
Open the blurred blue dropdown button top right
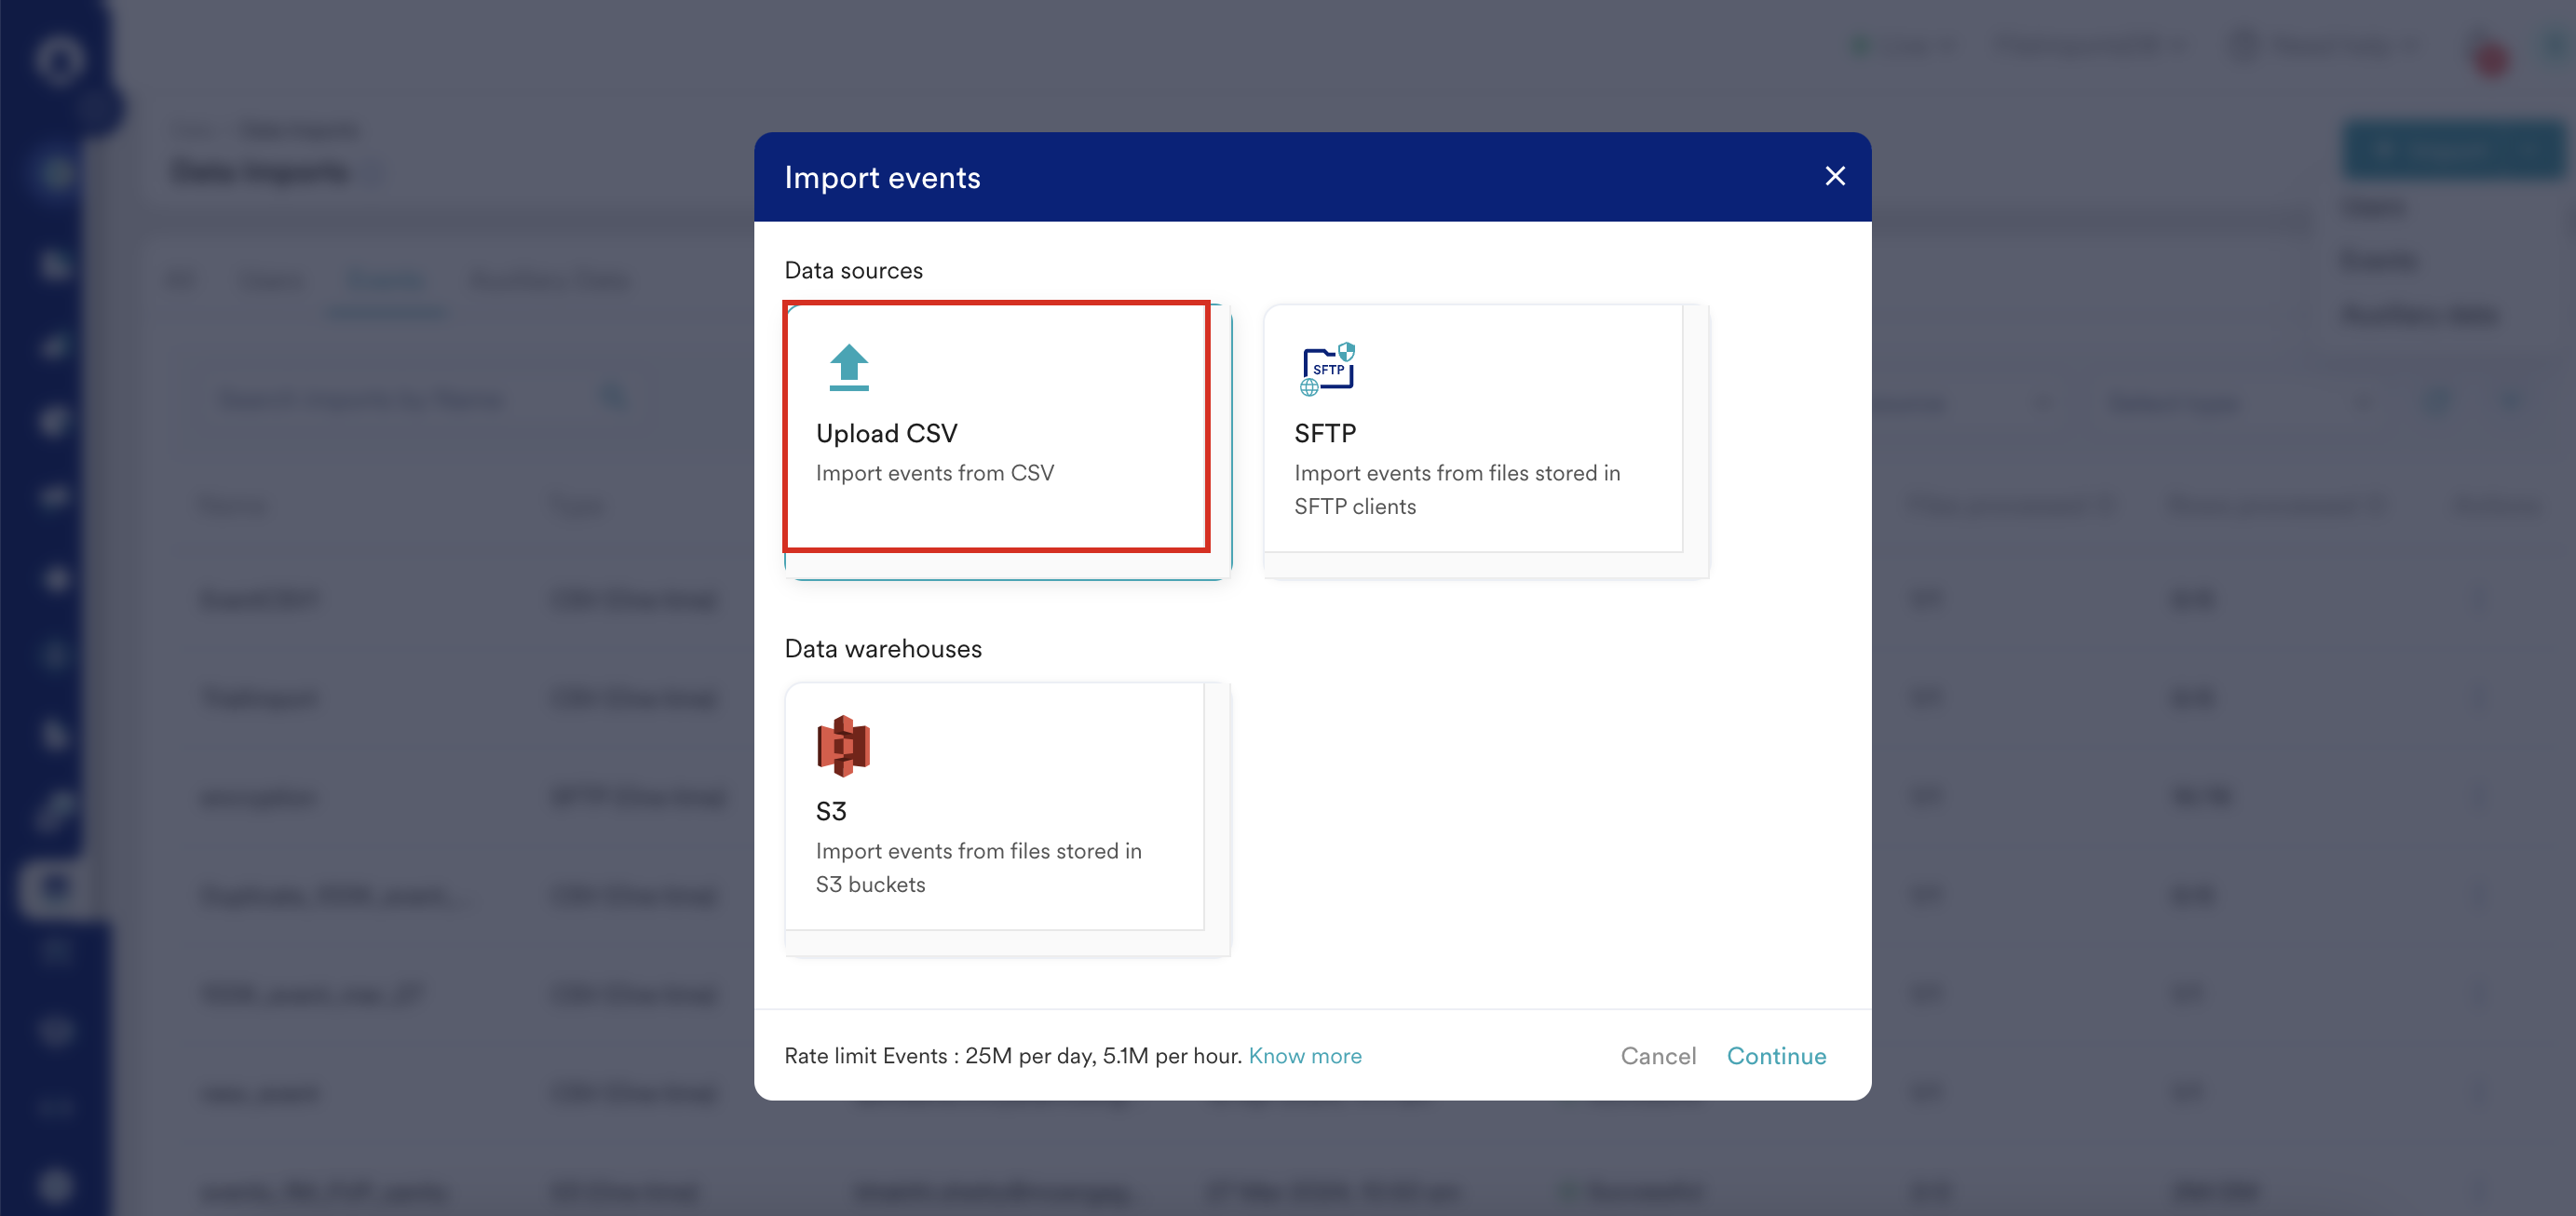pyautogui.click(x=2451, y=150)
